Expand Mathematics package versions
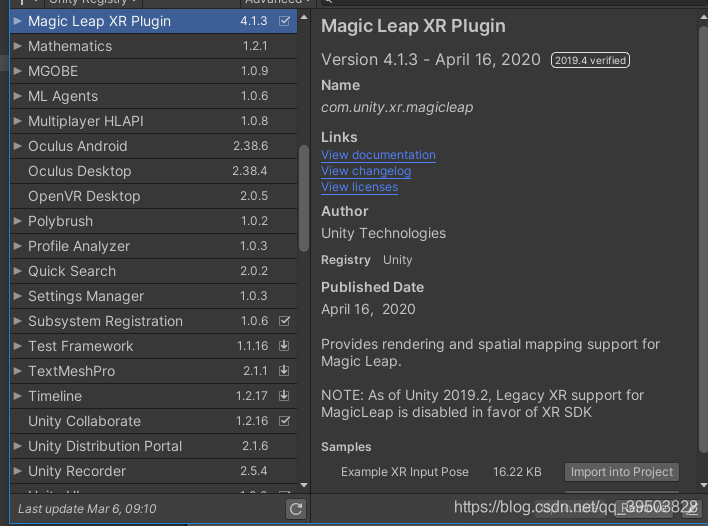The width and height of the screenshot is (708, 526). [18, 46]
